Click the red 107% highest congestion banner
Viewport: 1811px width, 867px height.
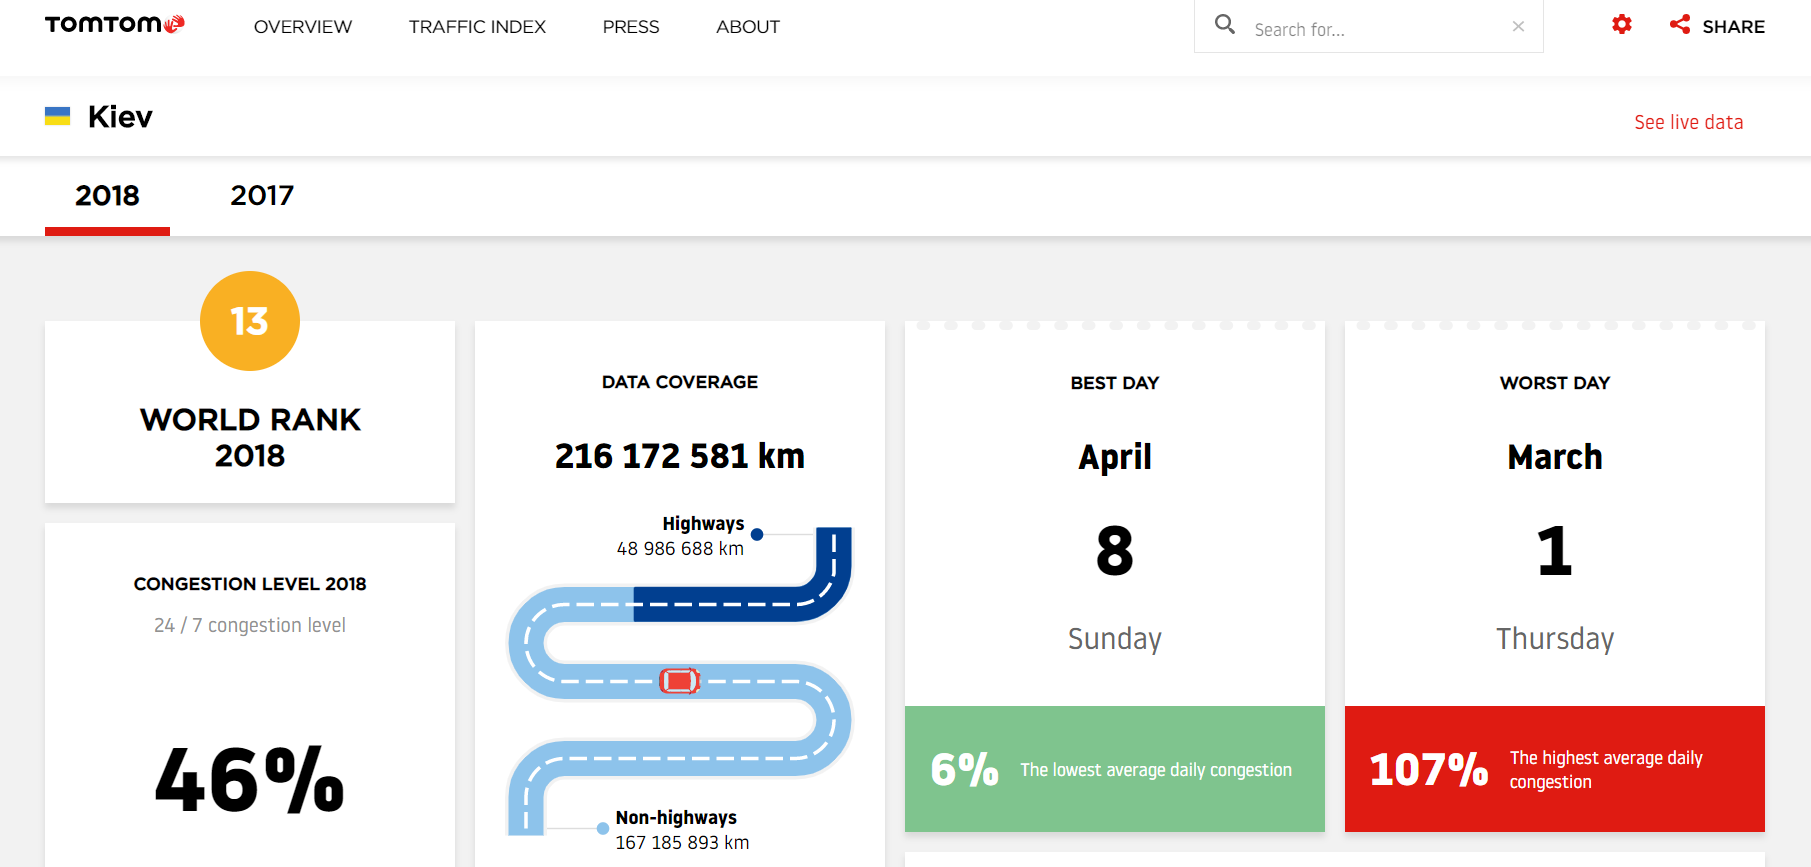pyautogui.click(x=1555, y=769)
